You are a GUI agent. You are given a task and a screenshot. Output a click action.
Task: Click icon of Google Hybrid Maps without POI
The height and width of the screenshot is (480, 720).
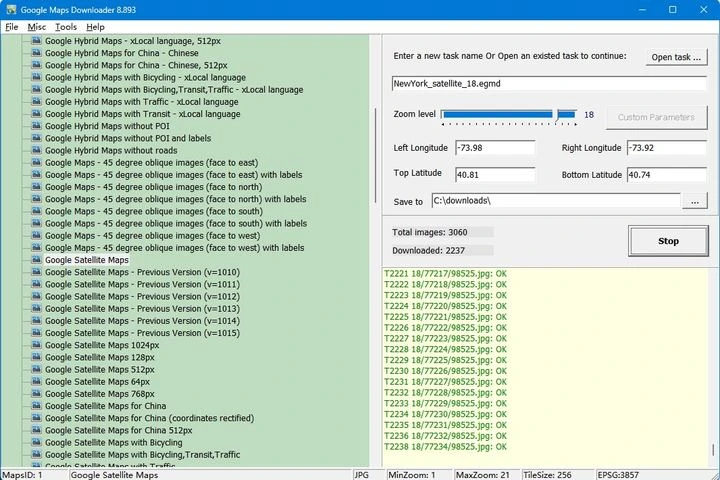(x=37, y=125)
